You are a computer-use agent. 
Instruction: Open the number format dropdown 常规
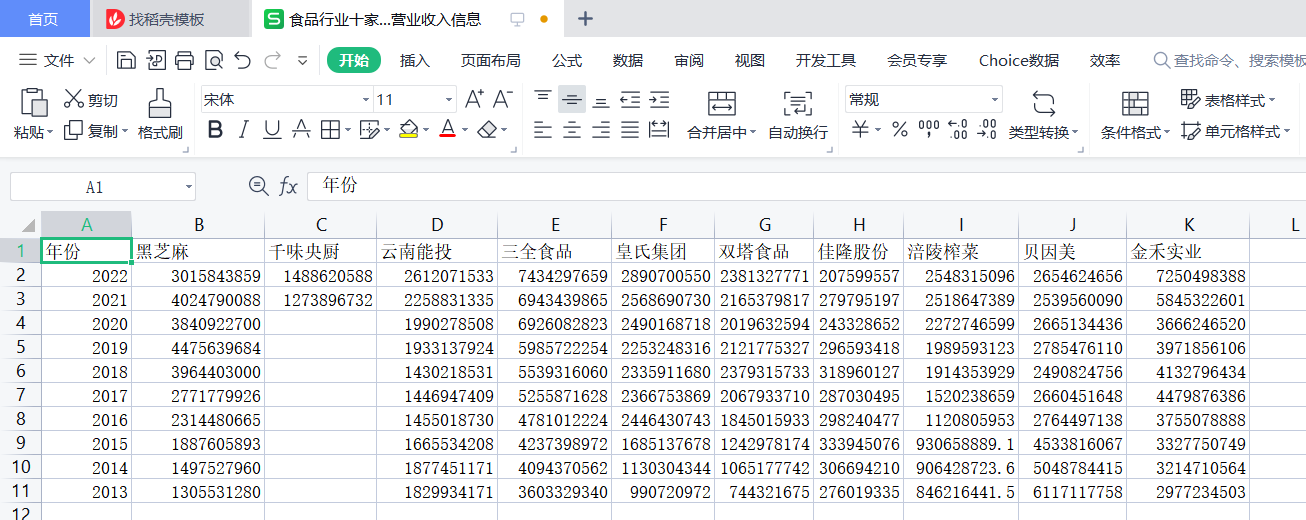995,100
